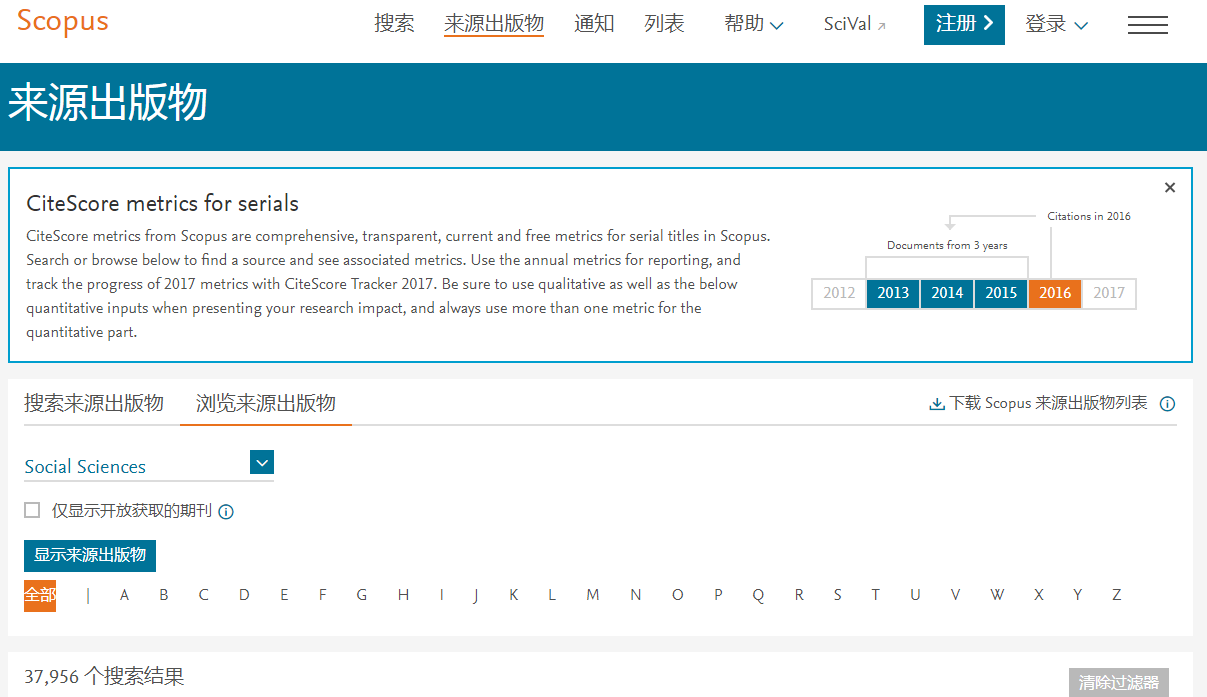Click the info icon next to download list

pos(1167,404)
